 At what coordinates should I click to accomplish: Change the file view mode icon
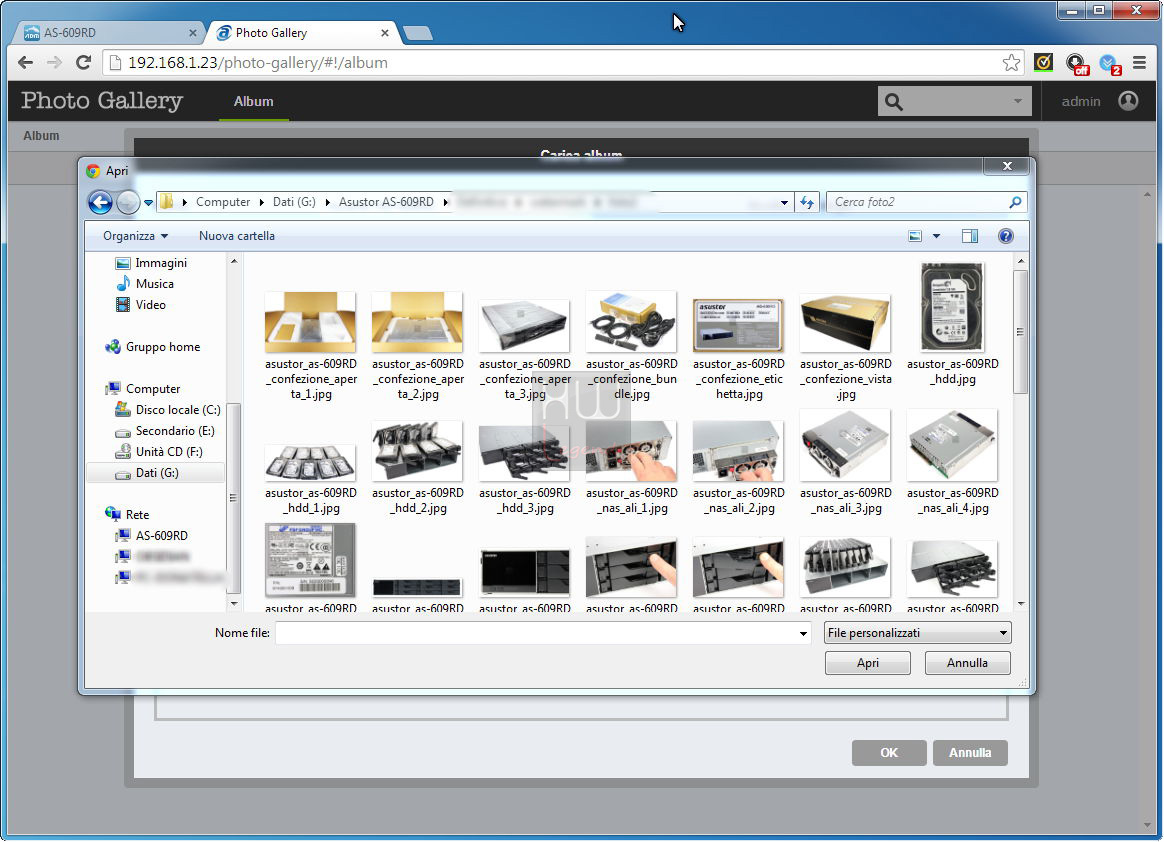pos(915,236)
